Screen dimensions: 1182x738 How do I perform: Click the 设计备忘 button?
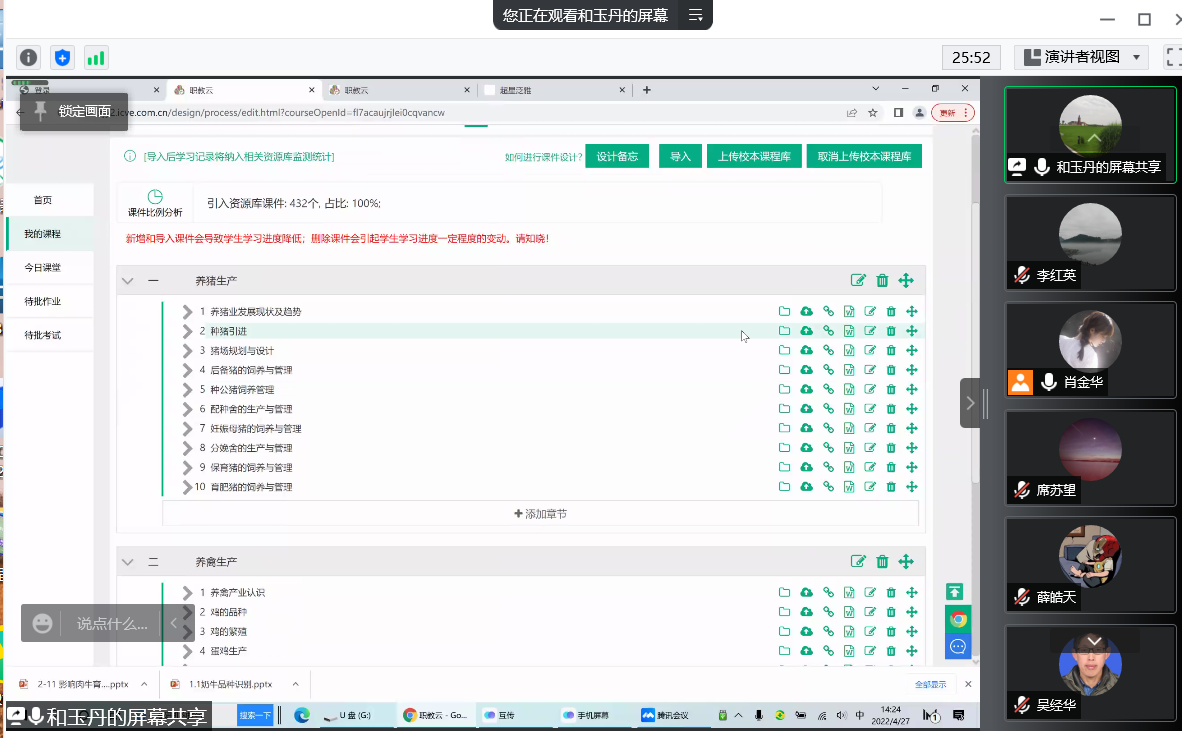tap(617, 157)
